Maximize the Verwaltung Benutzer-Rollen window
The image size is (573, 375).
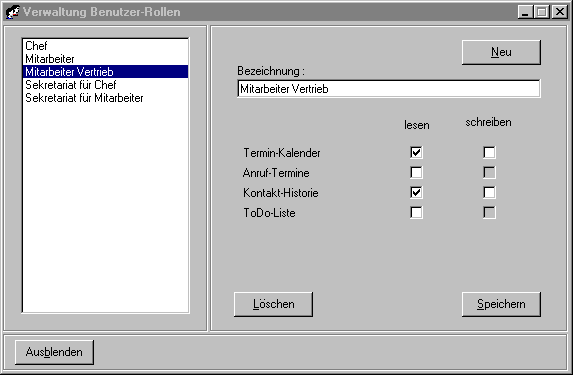(x=542, y=12)
